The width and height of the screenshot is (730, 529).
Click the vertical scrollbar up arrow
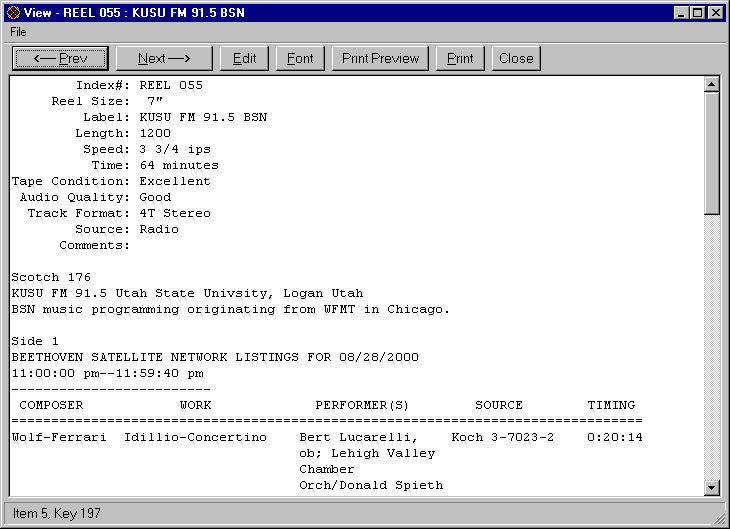pos(711,84)
